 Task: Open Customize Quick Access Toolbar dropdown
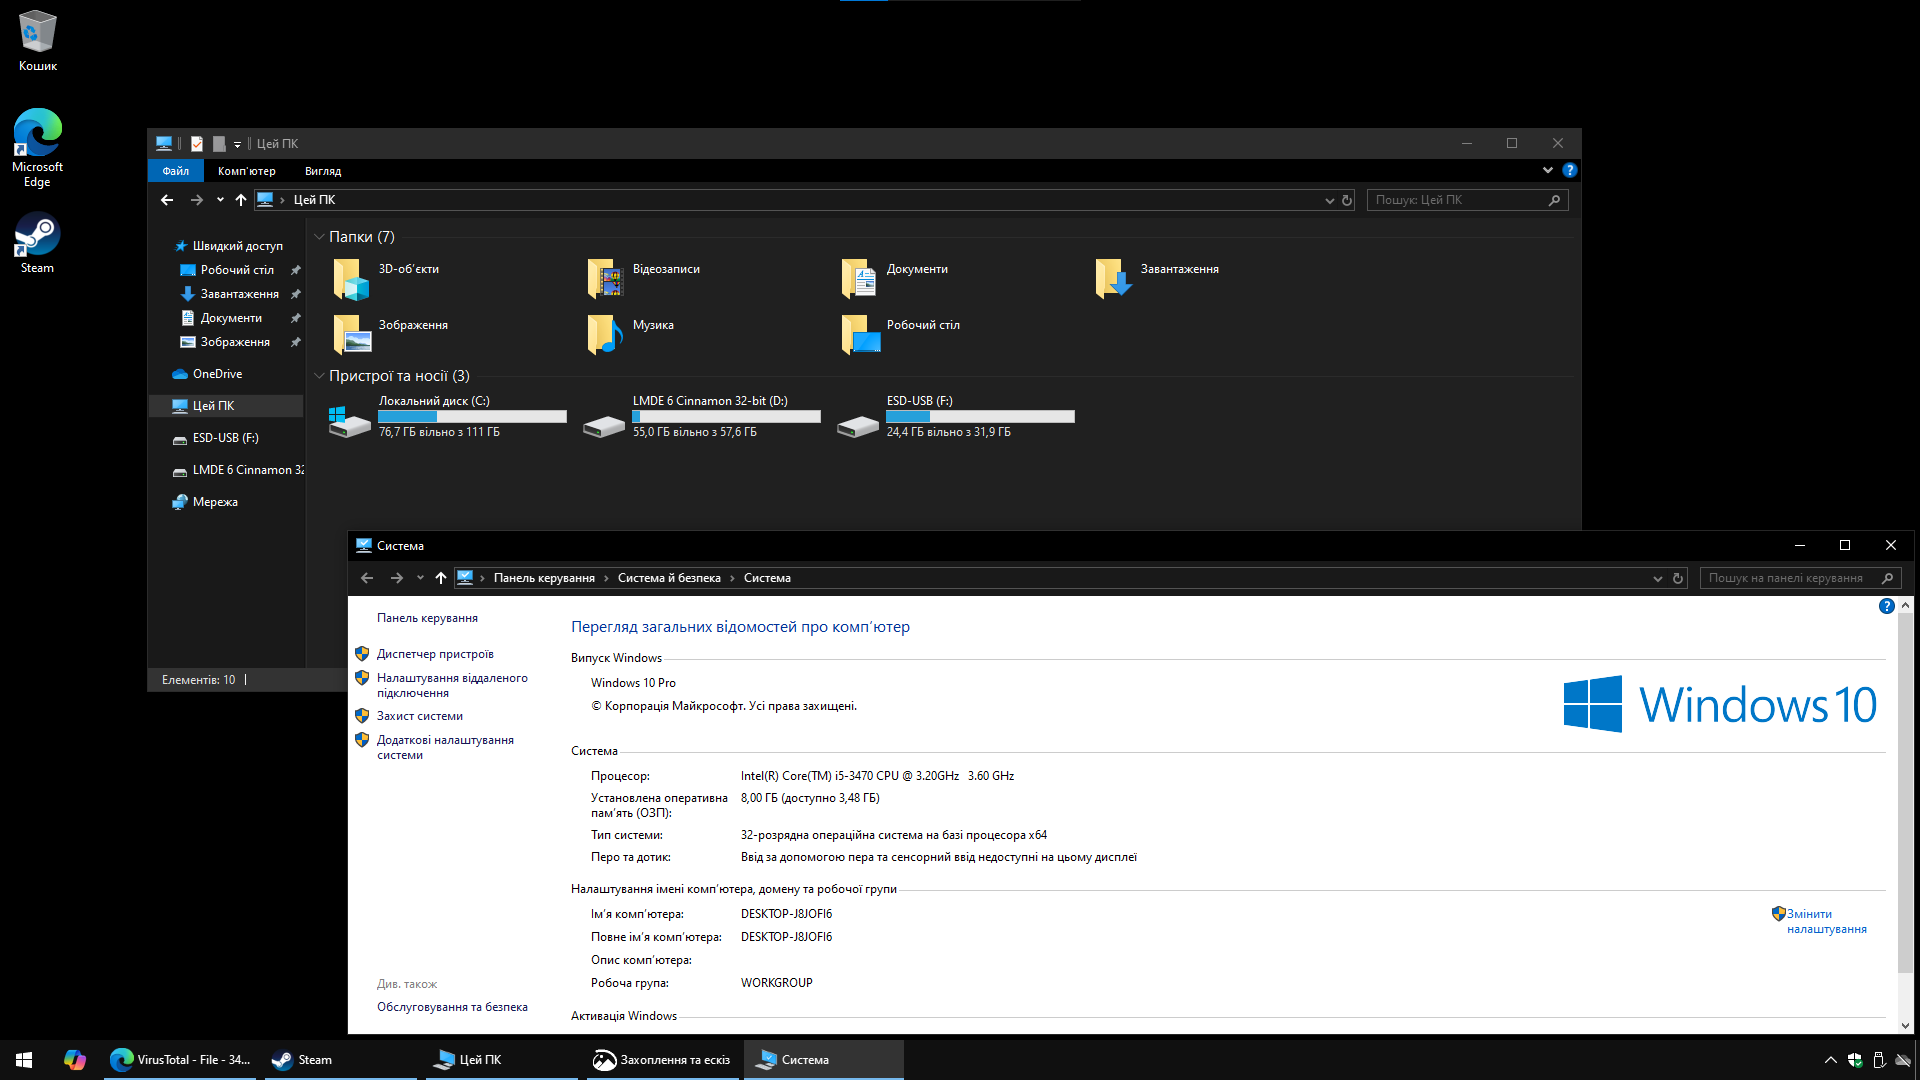(237, 144)
